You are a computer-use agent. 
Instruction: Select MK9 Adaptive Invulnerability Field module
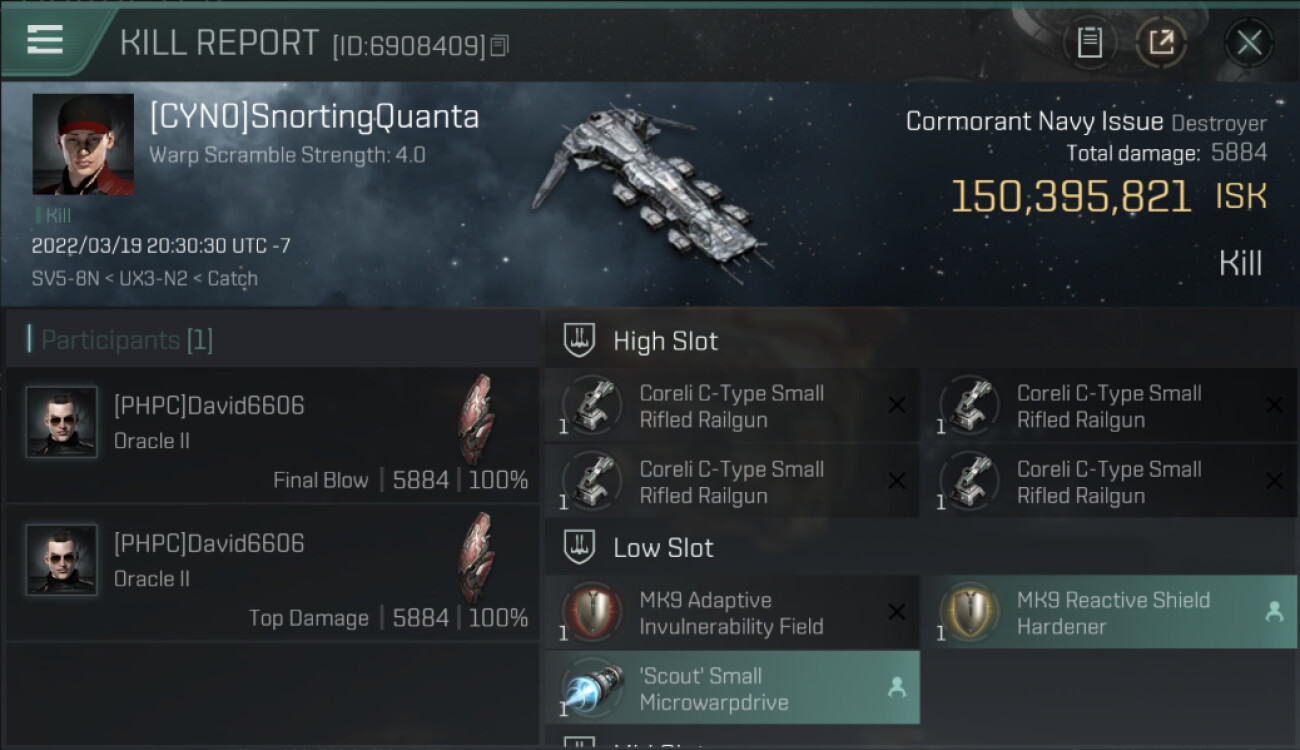pos(732,613)
